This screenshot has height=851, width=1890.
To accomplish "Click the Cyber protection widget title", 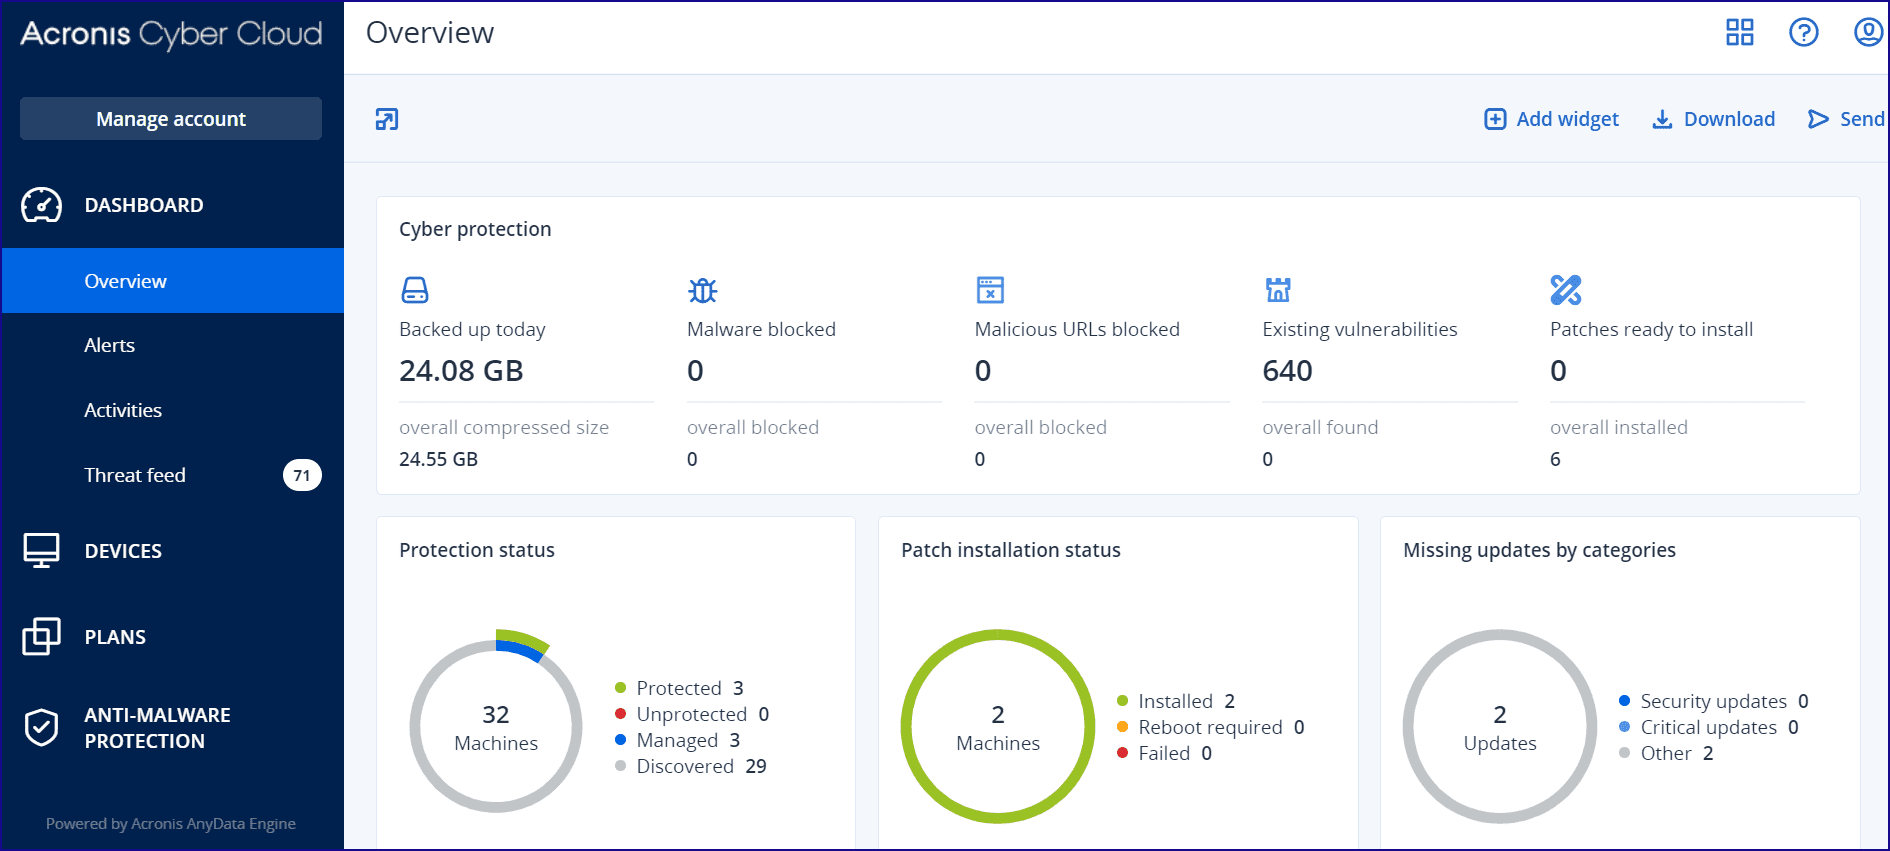I will (475, 229).
